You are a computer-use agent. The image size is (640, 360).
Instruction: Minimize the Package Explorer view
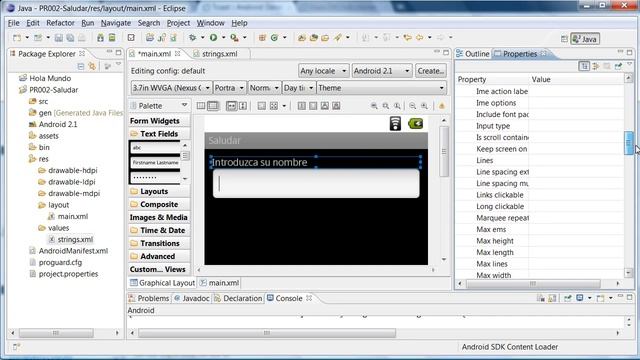109,52
